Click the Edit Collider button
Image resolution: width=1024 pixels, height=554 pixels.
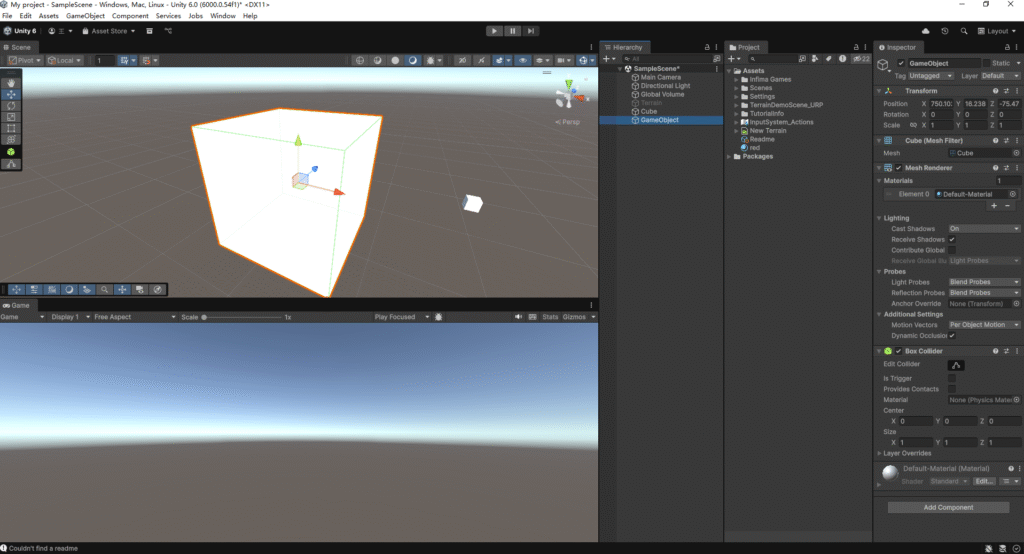pyautogui.click(x=956, y=365)
